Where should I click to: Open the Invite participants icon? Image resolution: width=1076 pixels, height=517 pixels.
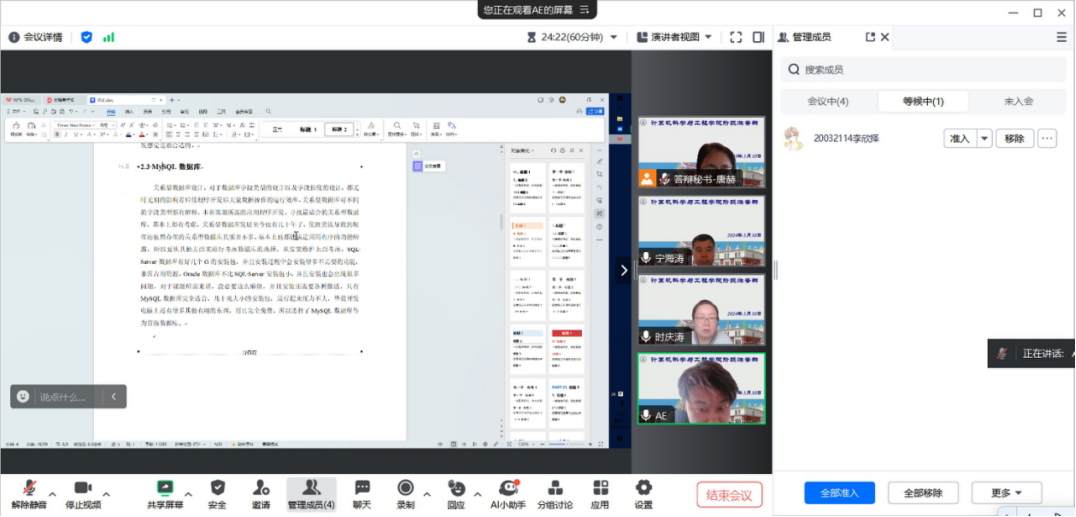(x=261, y=488)
